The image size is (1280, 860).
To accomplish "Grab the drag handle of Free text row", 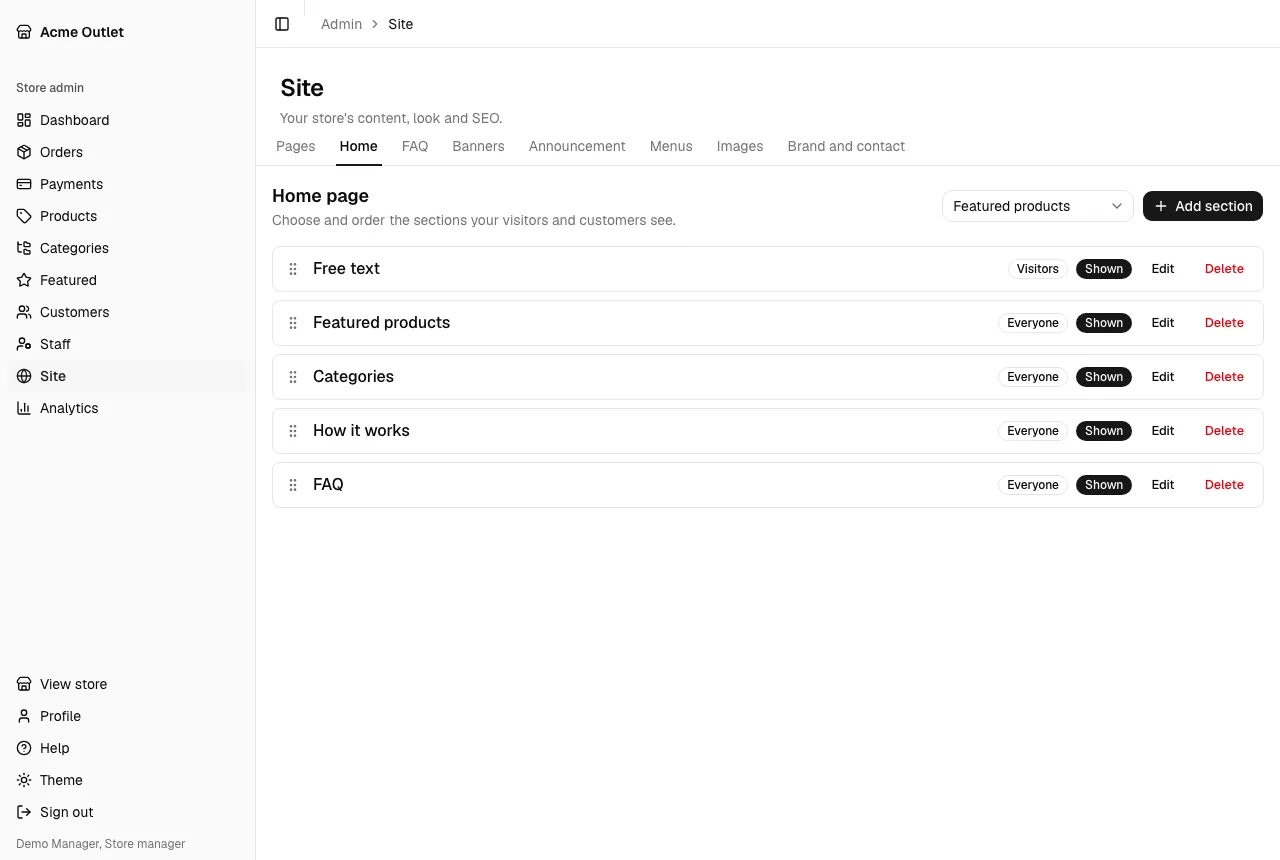I will 293,269.
